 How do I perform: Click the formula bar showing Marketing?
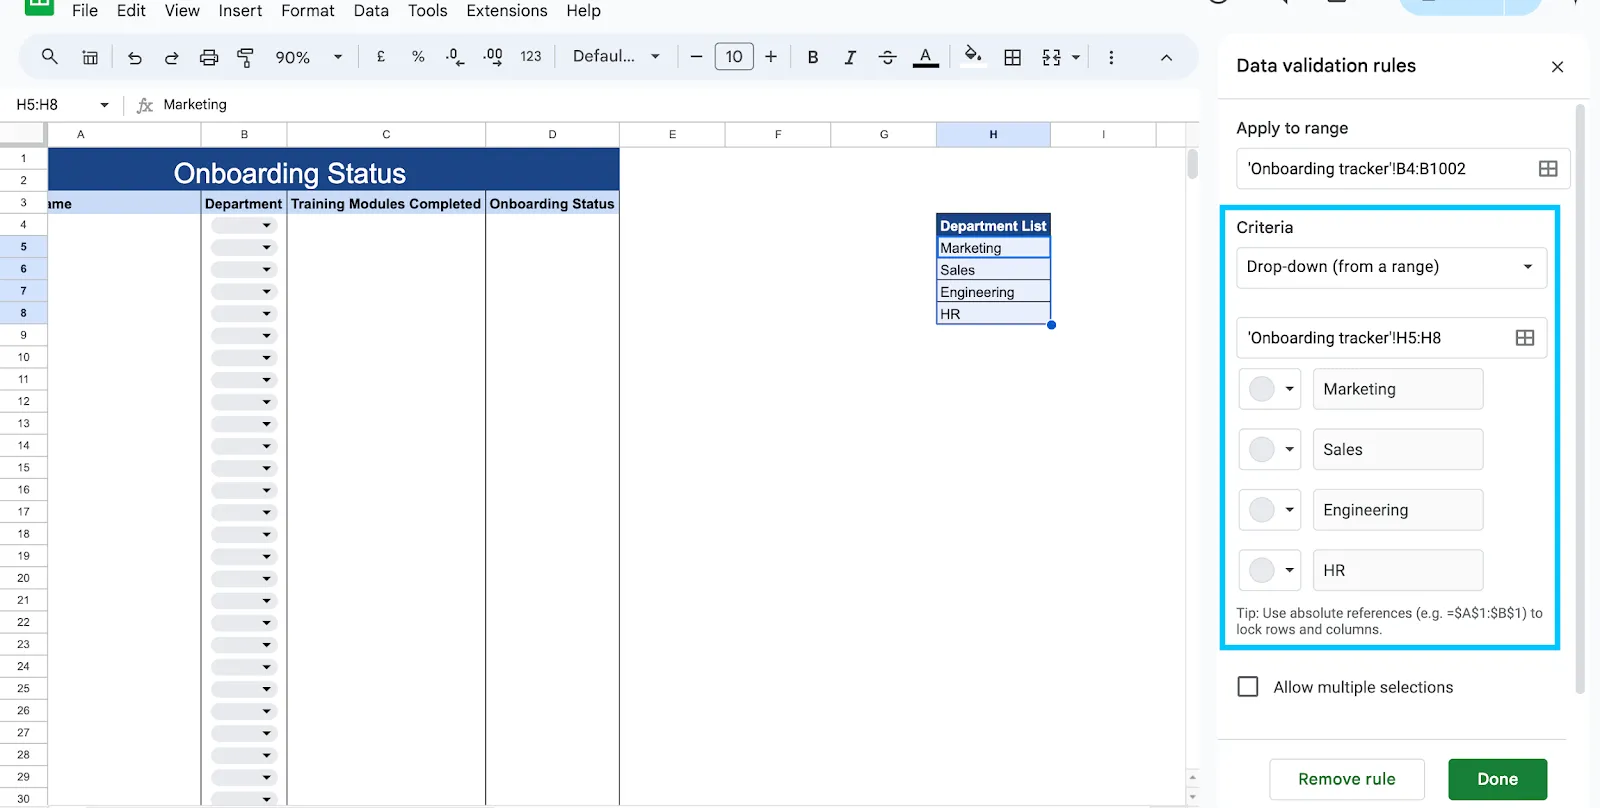pyautogui.click(x=680, y=105)
